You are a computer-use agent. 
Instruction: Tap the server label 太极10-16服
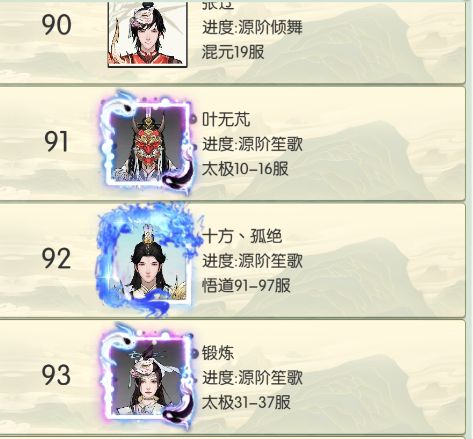(245, 169)
